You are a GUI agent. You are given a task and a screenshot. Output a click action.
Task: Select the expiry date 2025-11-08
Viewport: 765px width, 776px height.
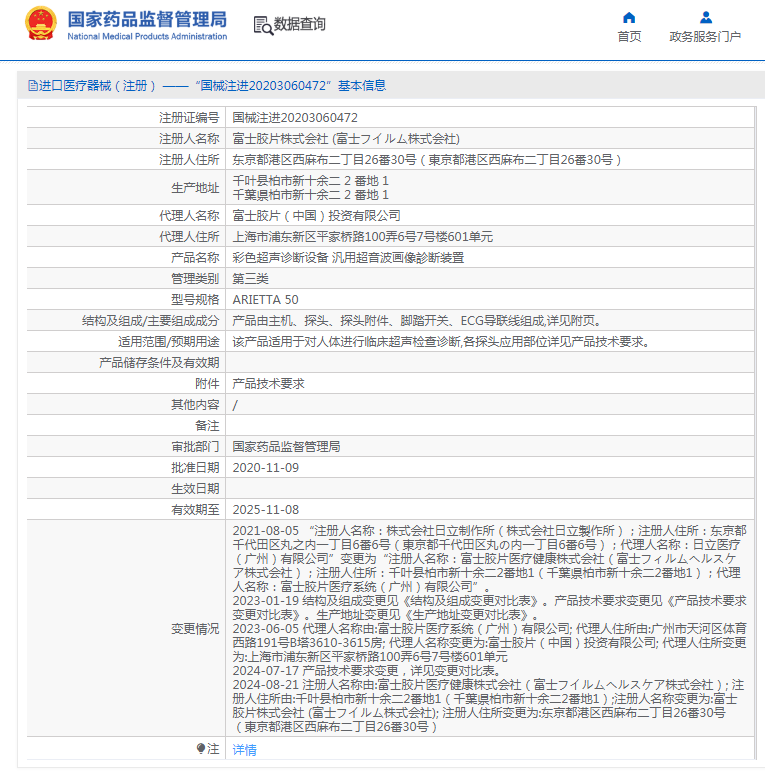click(266, 510)
